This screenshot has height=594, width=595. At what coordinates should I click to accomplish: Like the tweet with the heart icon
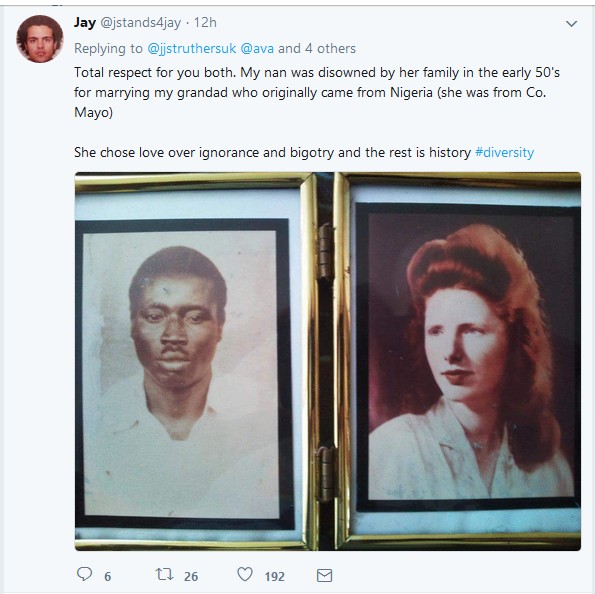pos(245,574)
